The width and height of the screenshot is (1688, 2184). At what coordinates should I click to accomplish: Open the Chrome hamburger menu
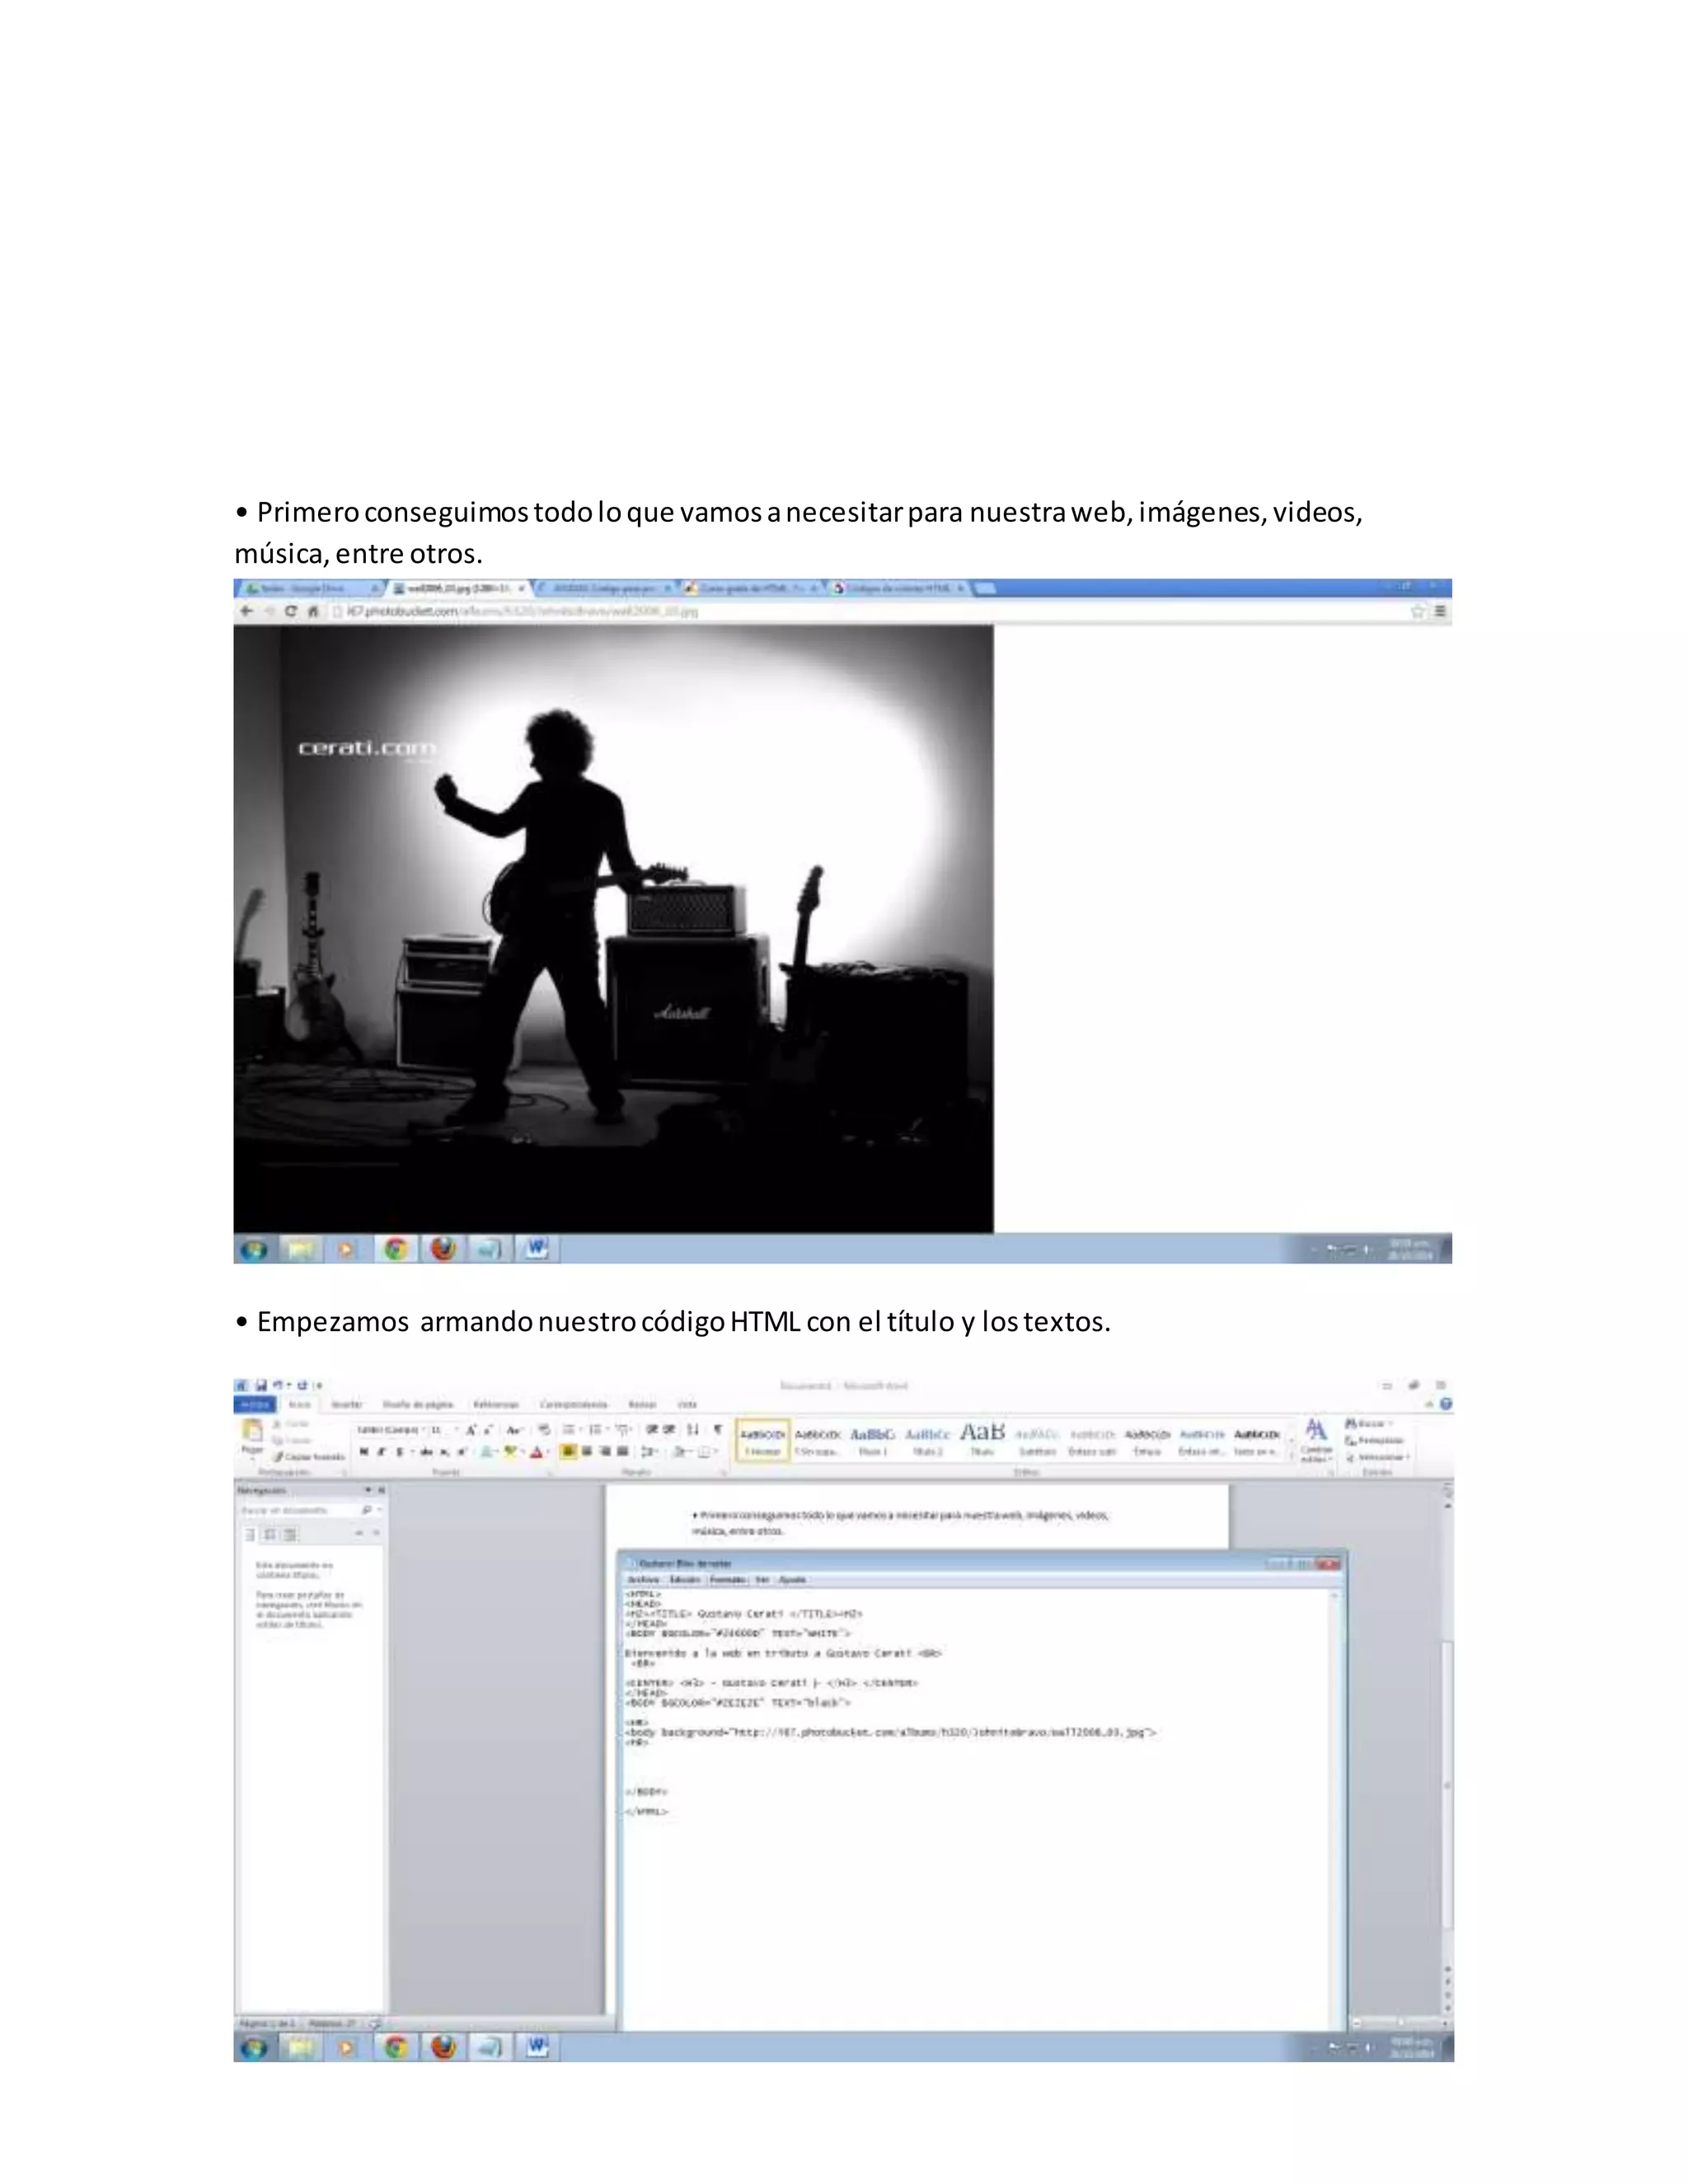pyautogui.click(x=1440, y=611)
